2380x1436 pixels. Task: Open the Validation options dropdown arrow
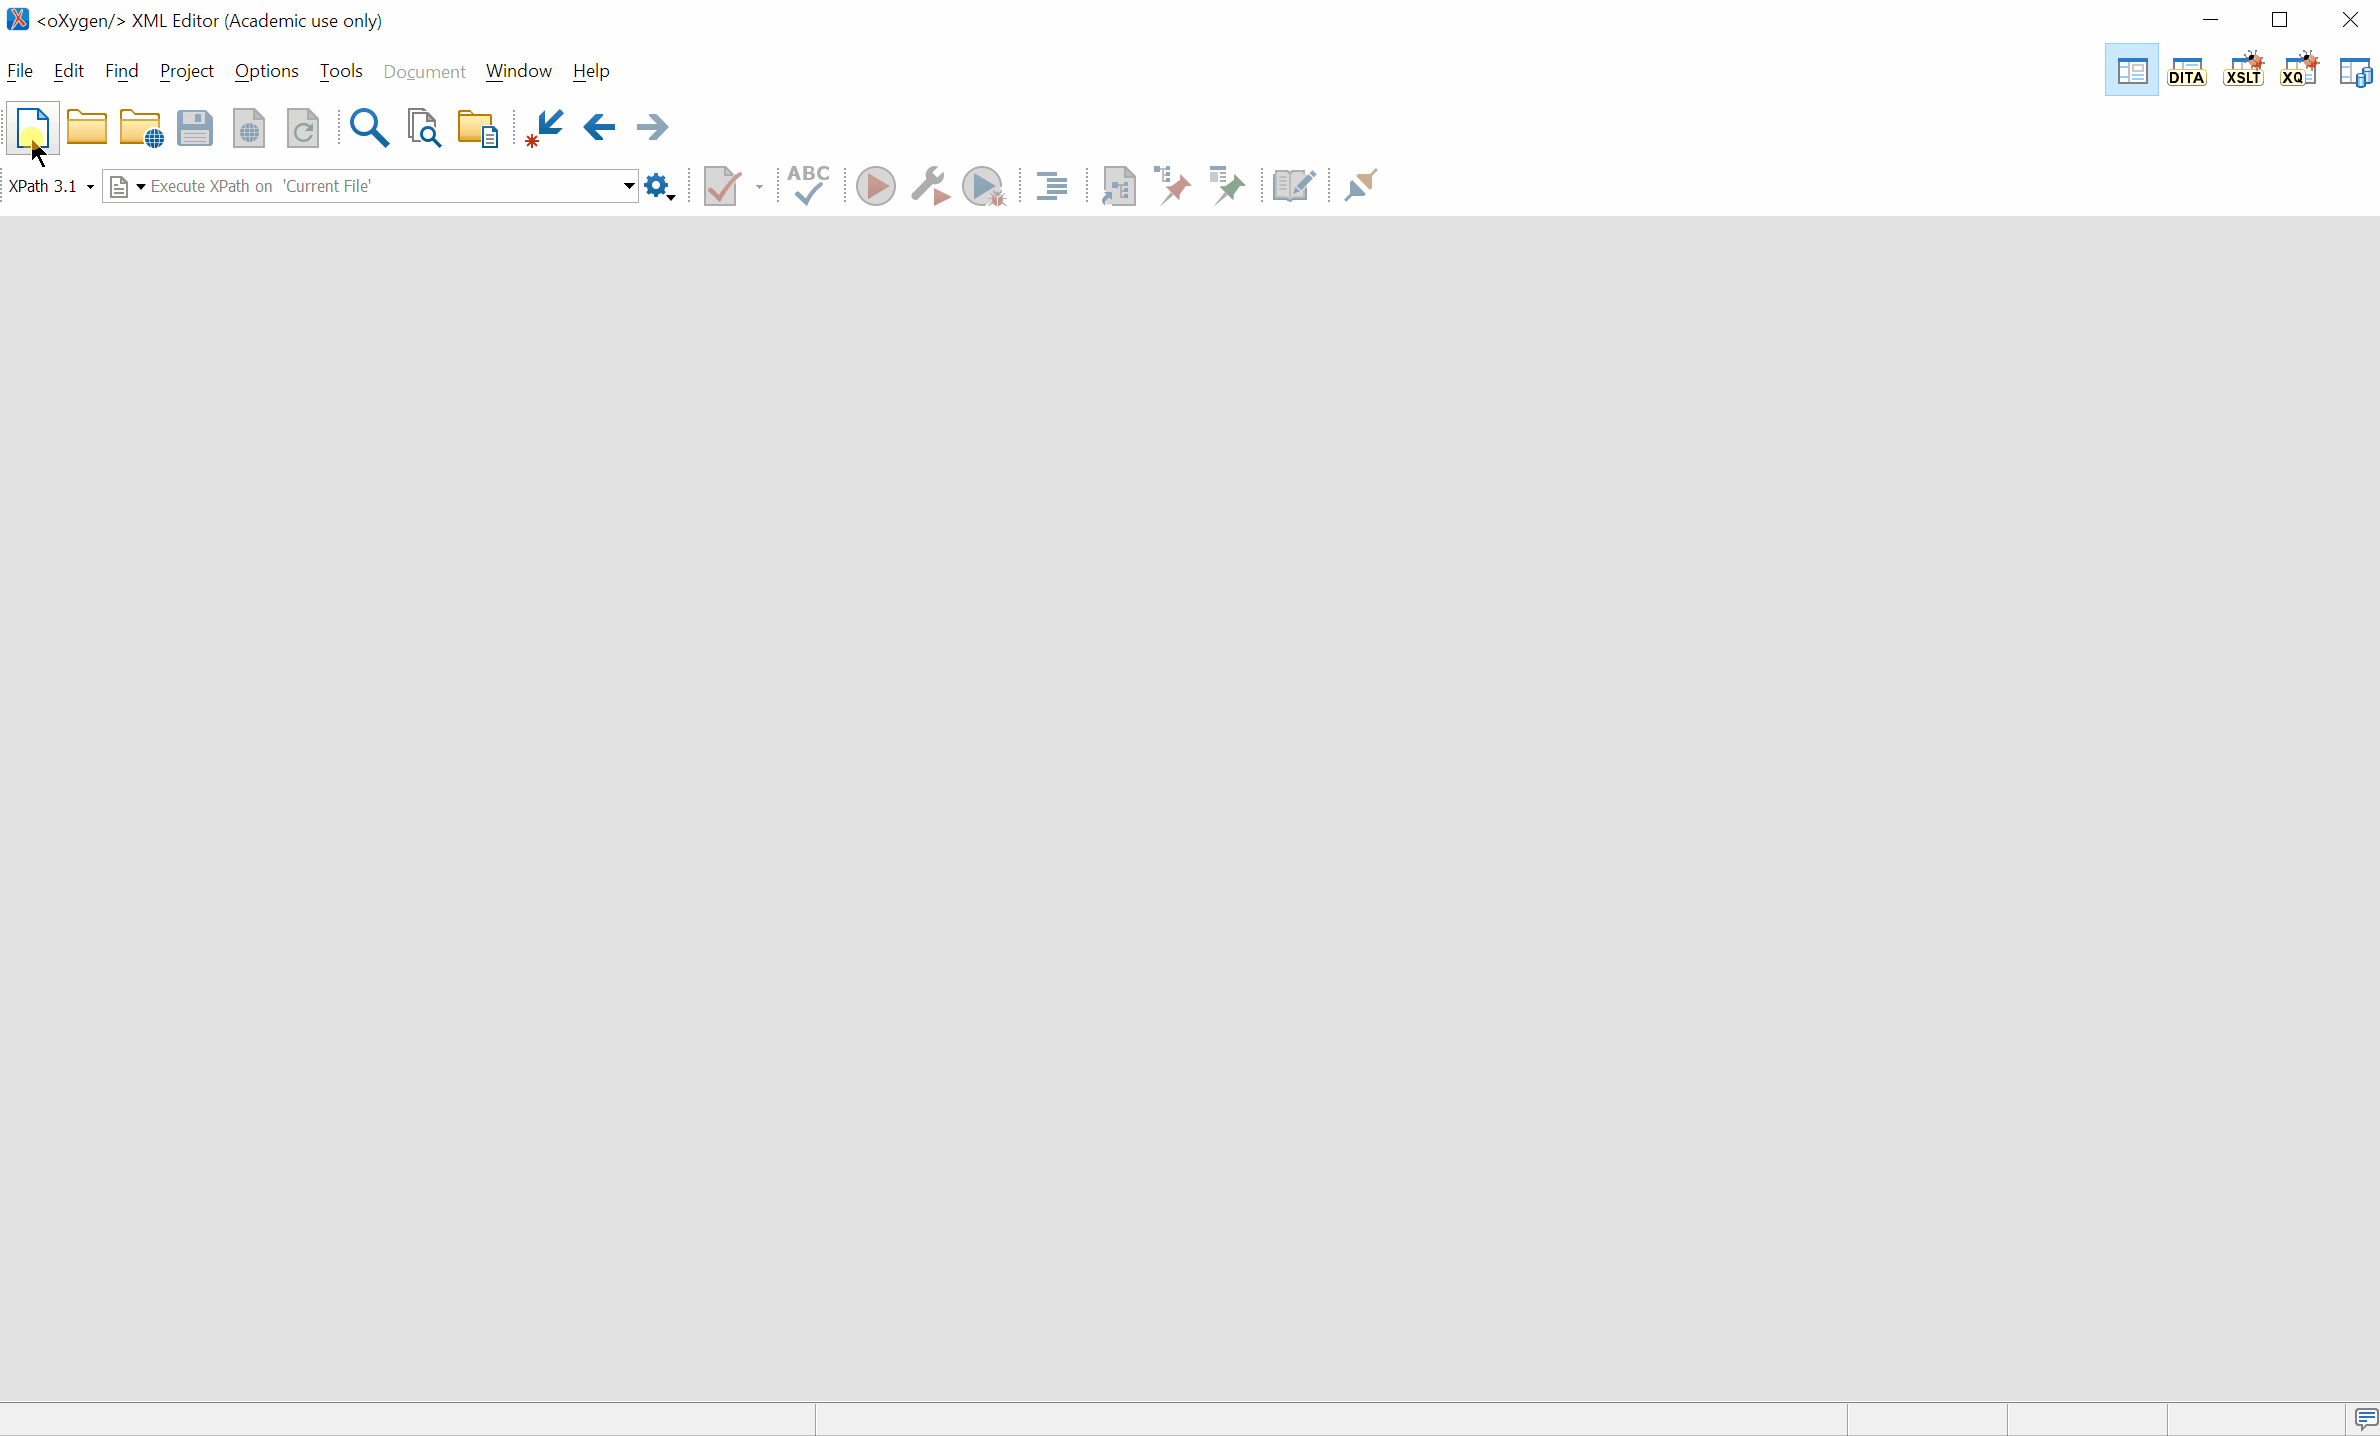[x=759, y=187]
